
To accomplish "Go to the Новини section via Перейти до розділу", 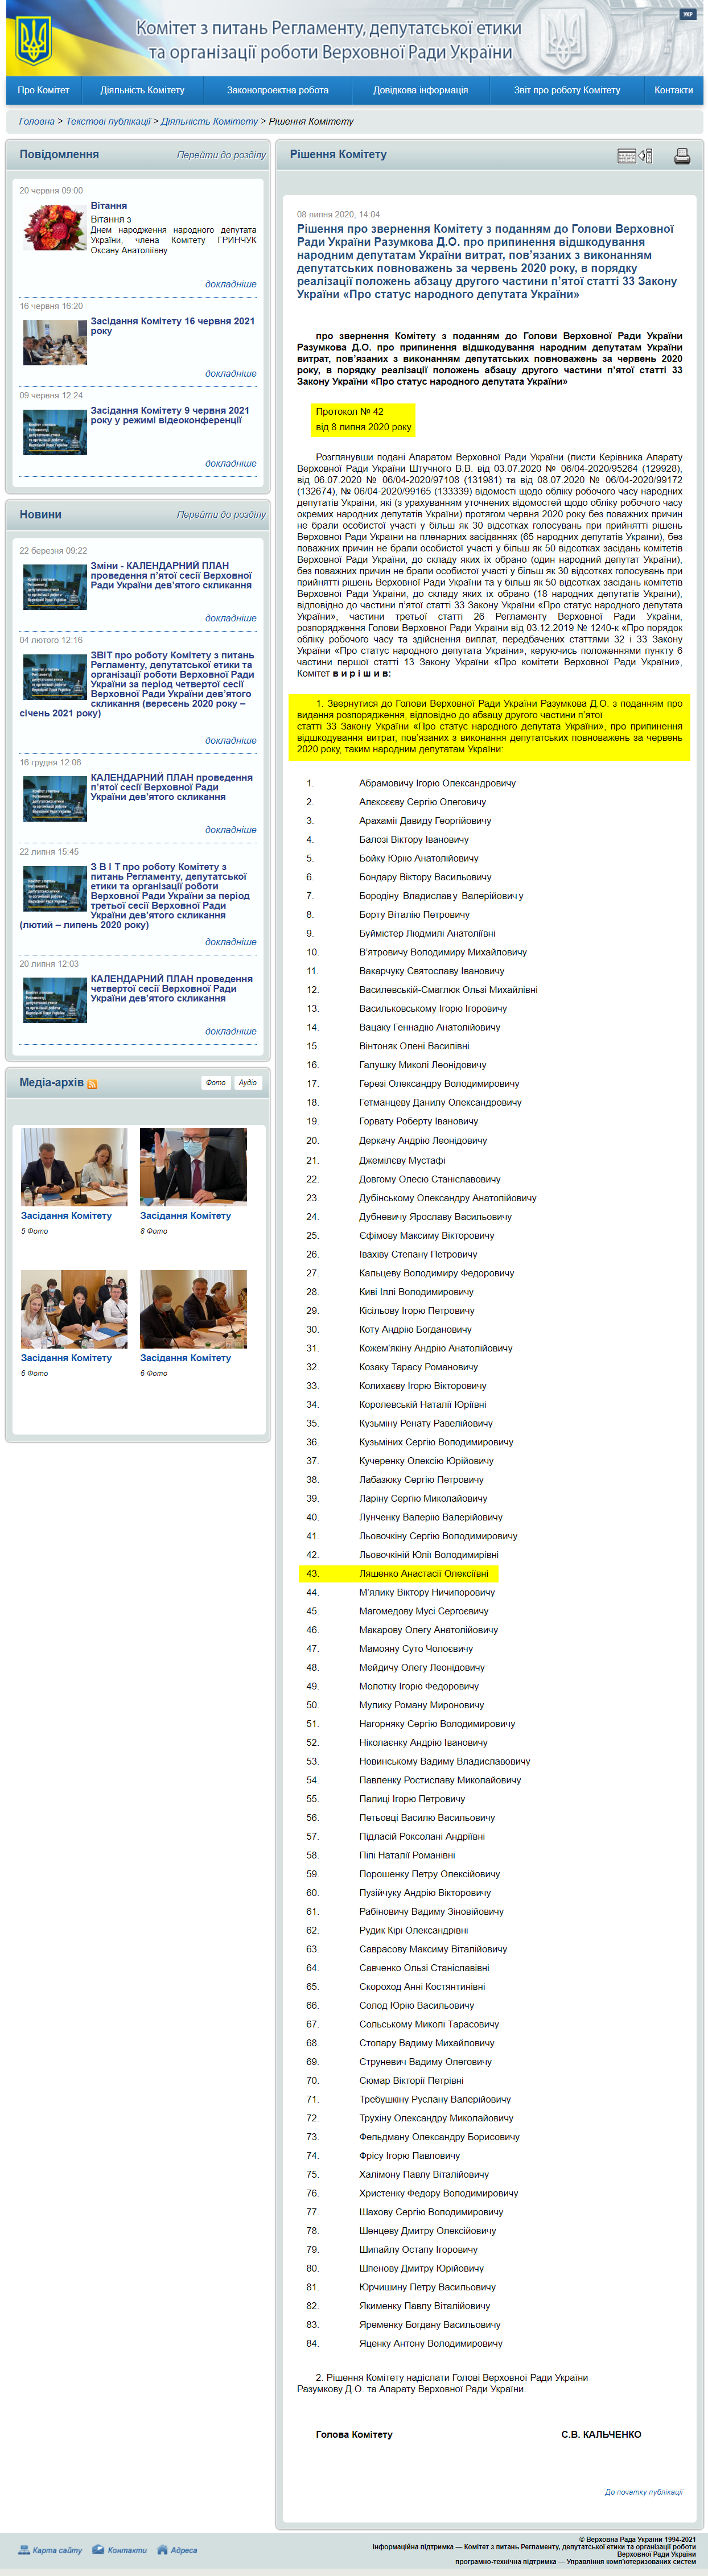I will tap(221, 515).
